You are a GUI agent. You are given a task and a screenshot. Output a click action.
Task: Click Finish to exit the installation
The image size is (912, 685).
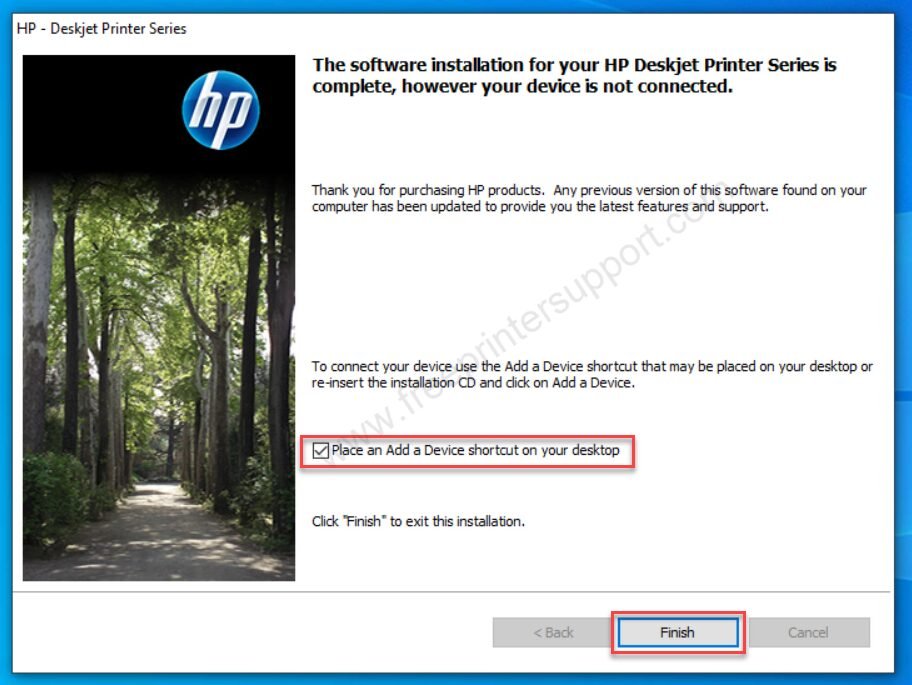click(x=678, y=632)
